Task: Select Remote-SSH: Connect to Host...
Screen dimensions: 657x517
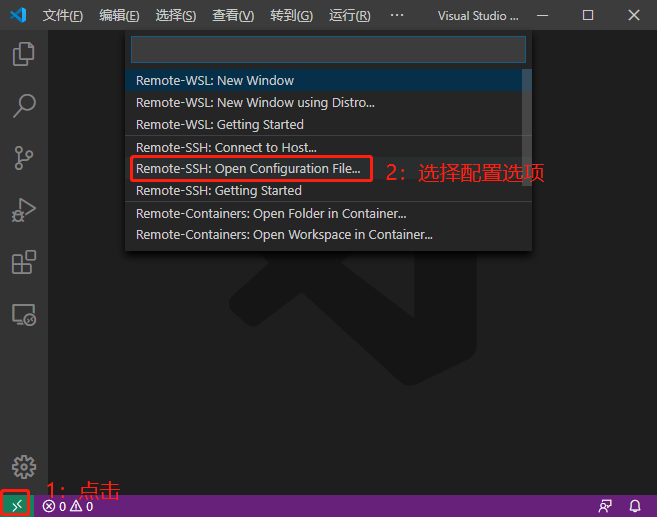Action: (x=324, y=147)
